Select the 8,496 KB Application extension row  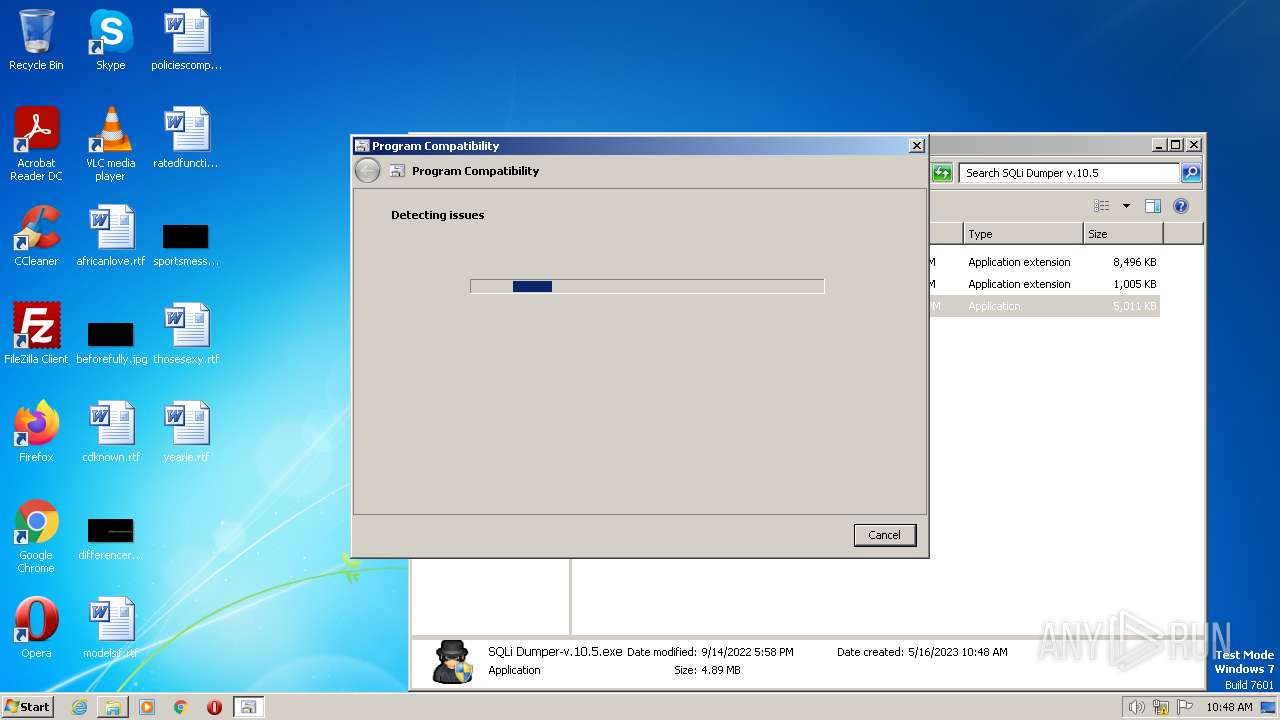click(1044, 262)
